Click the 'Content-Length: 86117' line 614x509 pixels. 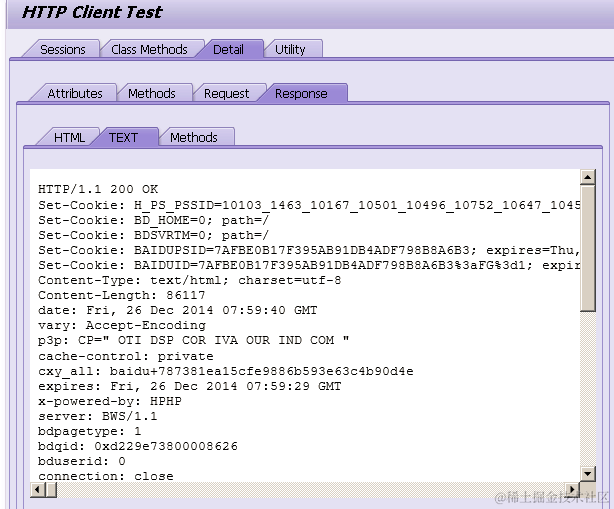pyautogui.click(x=121, y=295)
